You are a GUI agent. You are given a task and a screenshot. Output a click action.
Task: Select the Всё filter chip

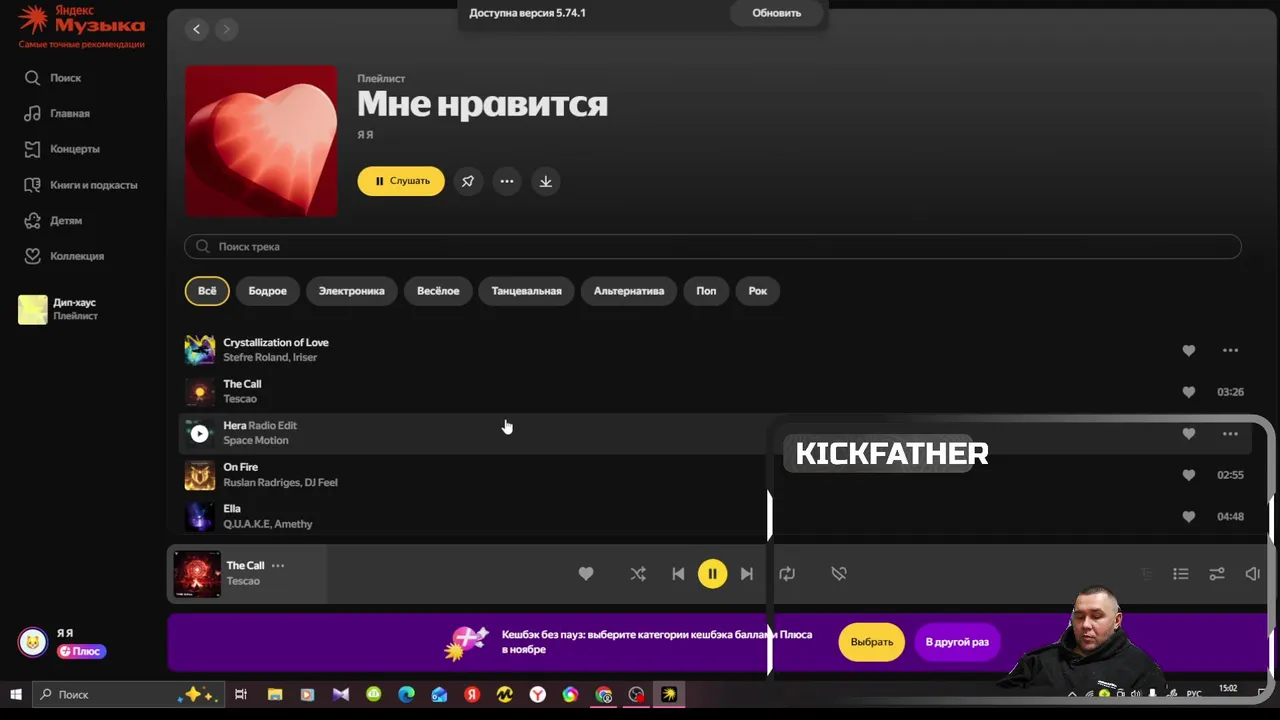coord(207,291)
